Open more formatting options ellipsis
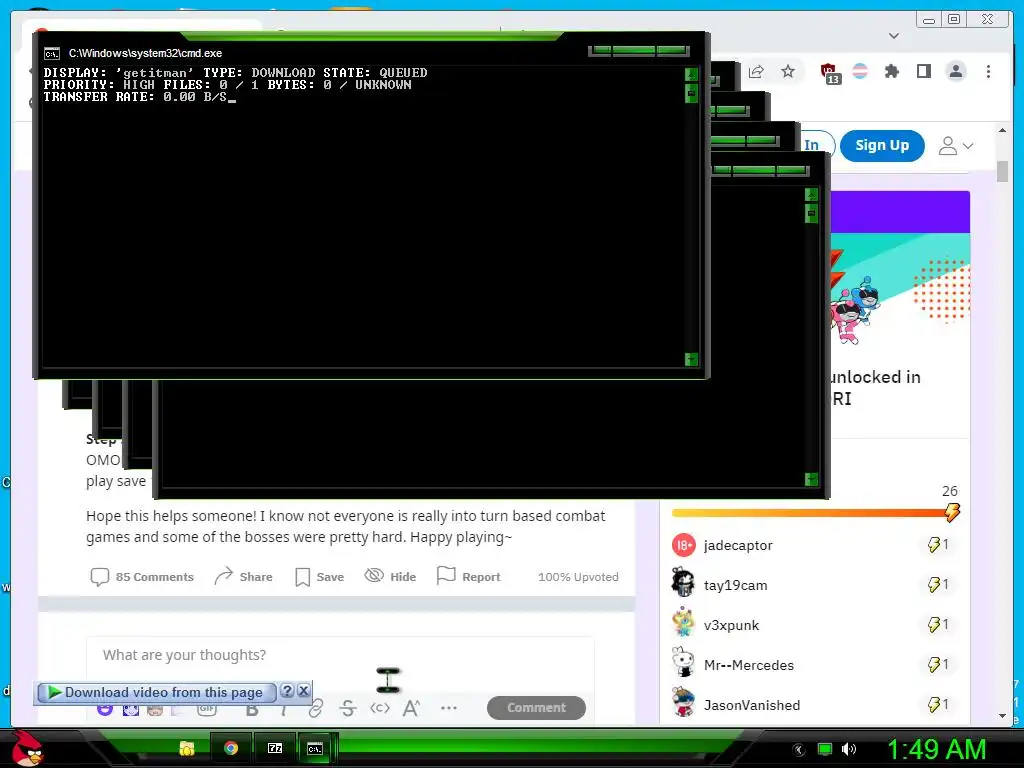 [x=449, y=708]
